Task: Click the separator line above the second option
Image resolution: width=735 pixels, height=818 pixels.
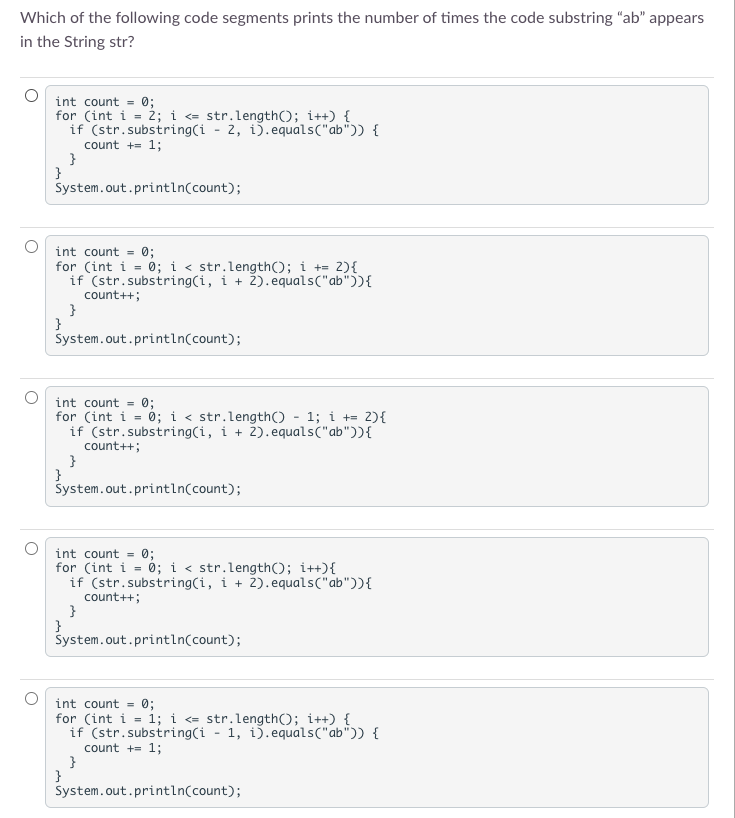Action: [x=367, y=222]
